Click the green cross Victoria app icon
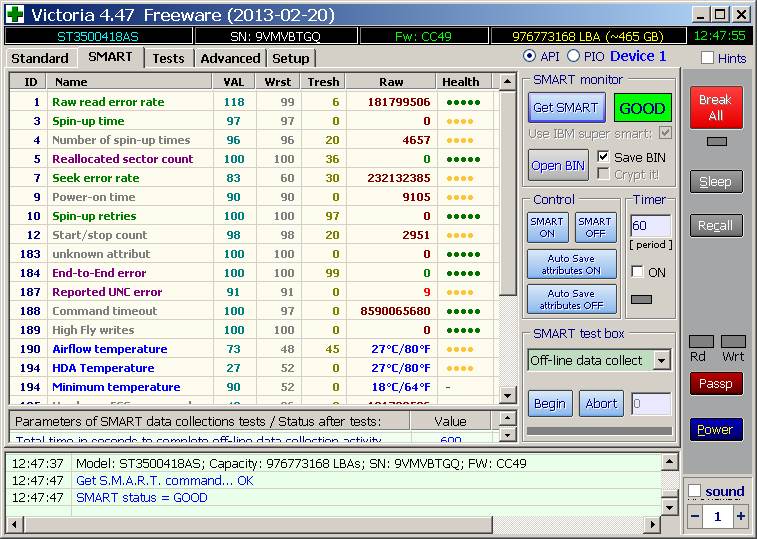757x539 pixels. [x=14, y=14]
